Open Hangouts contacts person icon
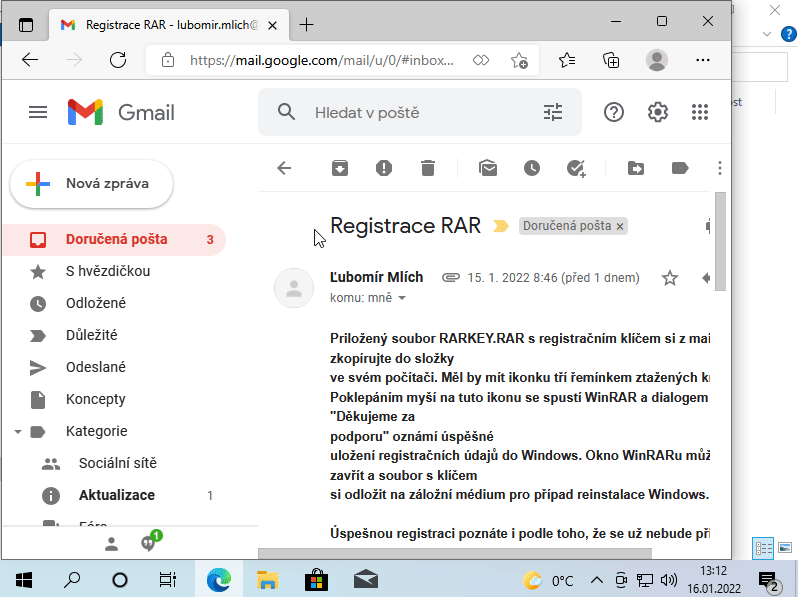Image resolution: width=798 pixels, height=597 pixels. coord(111,544)
